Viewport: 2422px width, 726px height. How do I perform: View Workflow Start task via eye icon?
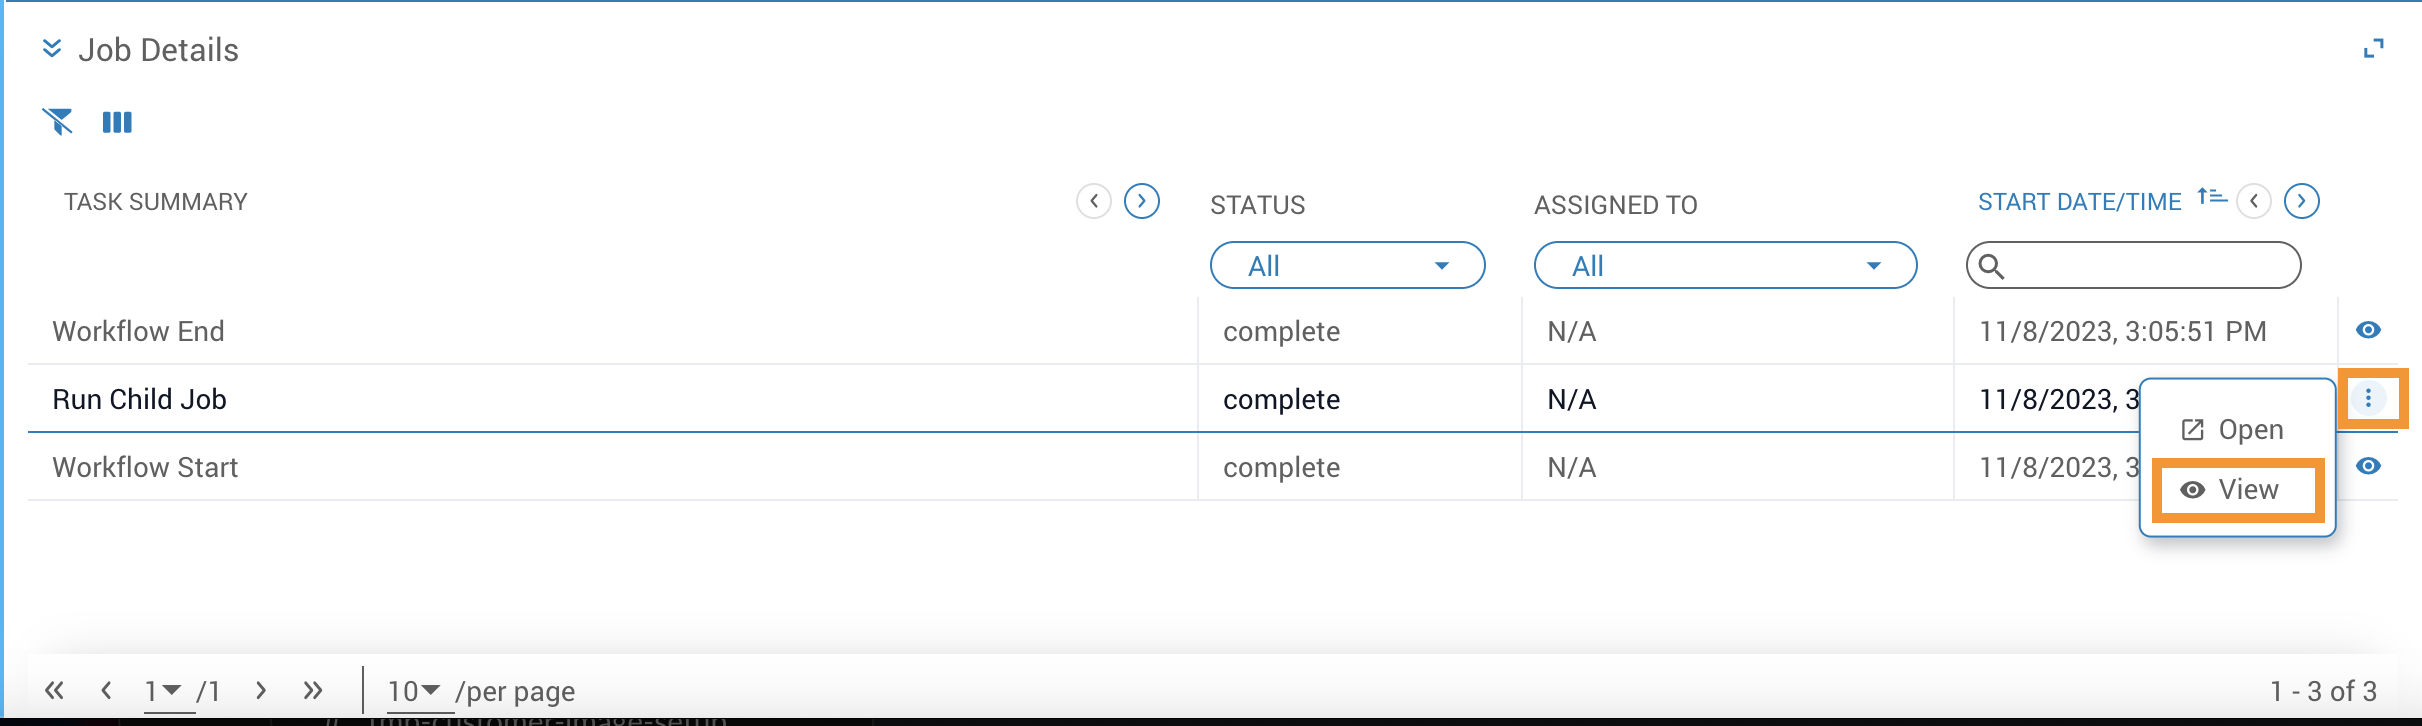click(x=2367, y=466)
